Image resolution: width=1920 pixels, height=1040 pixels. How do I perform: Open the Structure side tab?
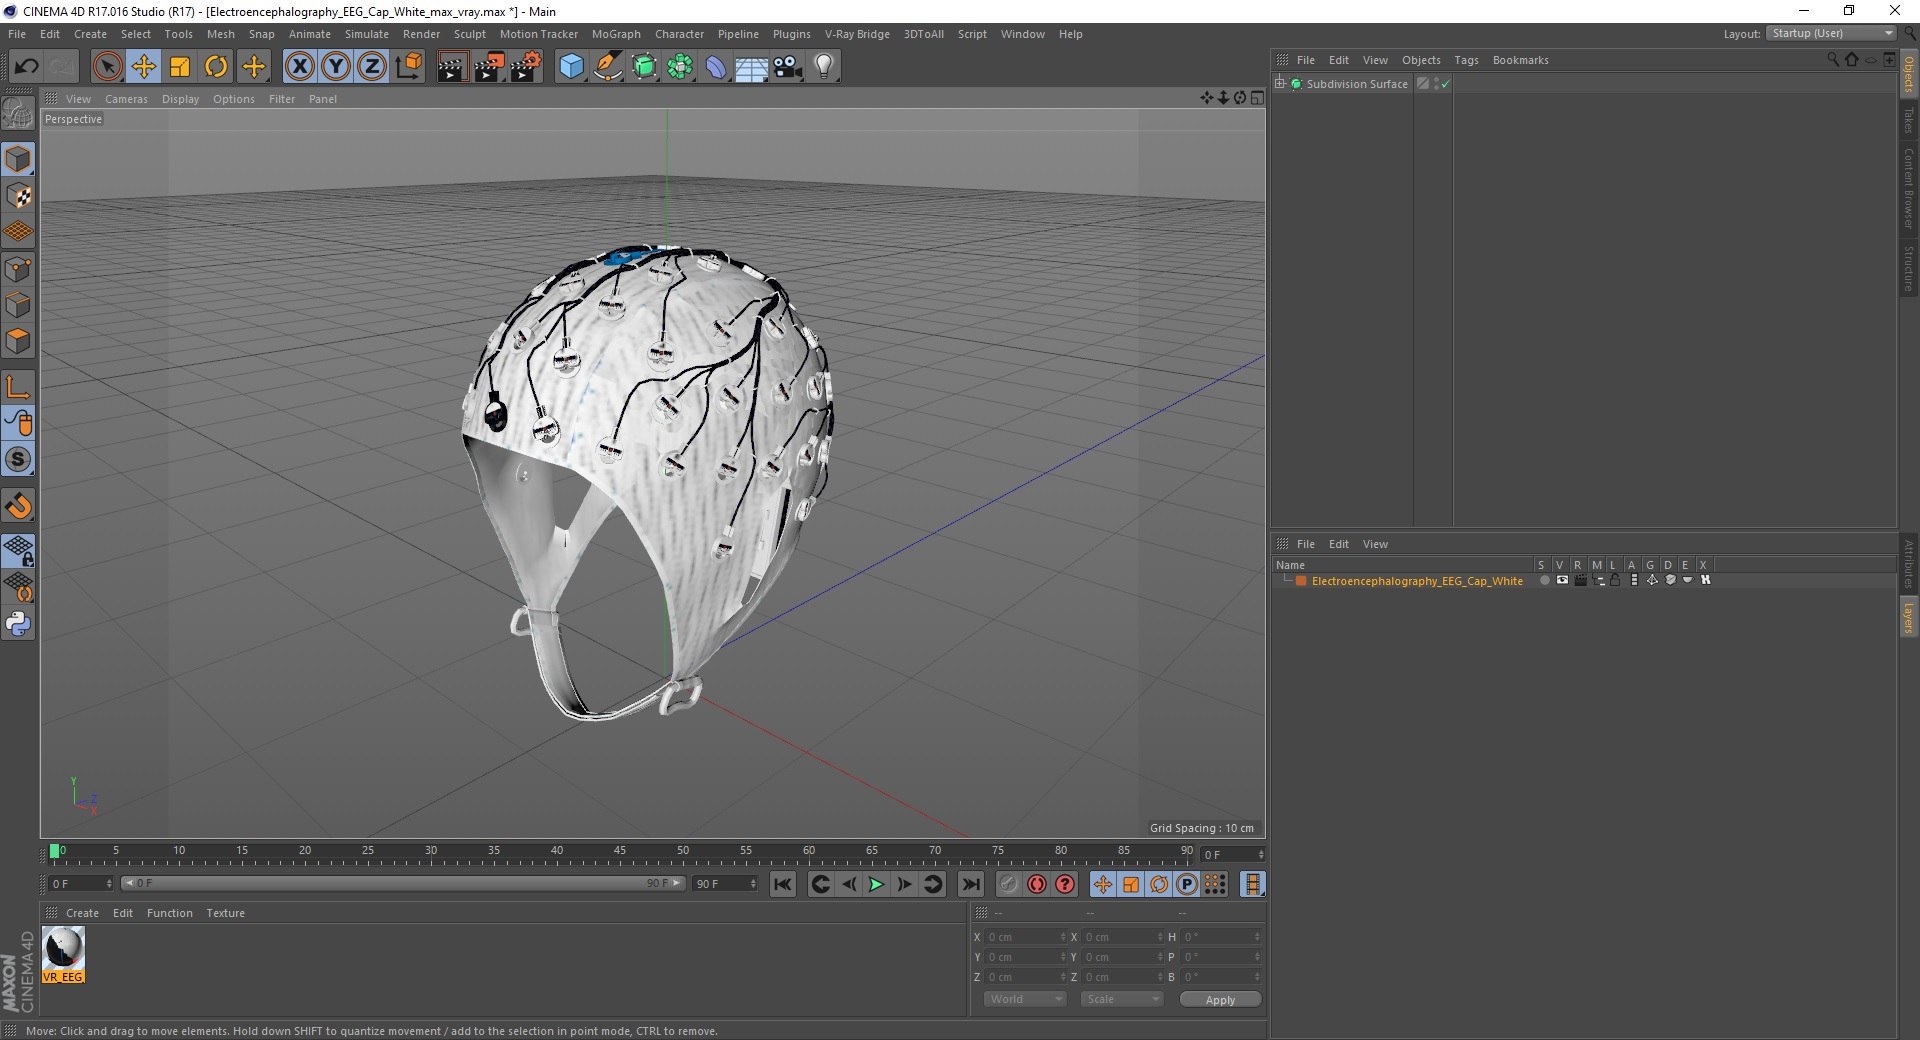1909,268
